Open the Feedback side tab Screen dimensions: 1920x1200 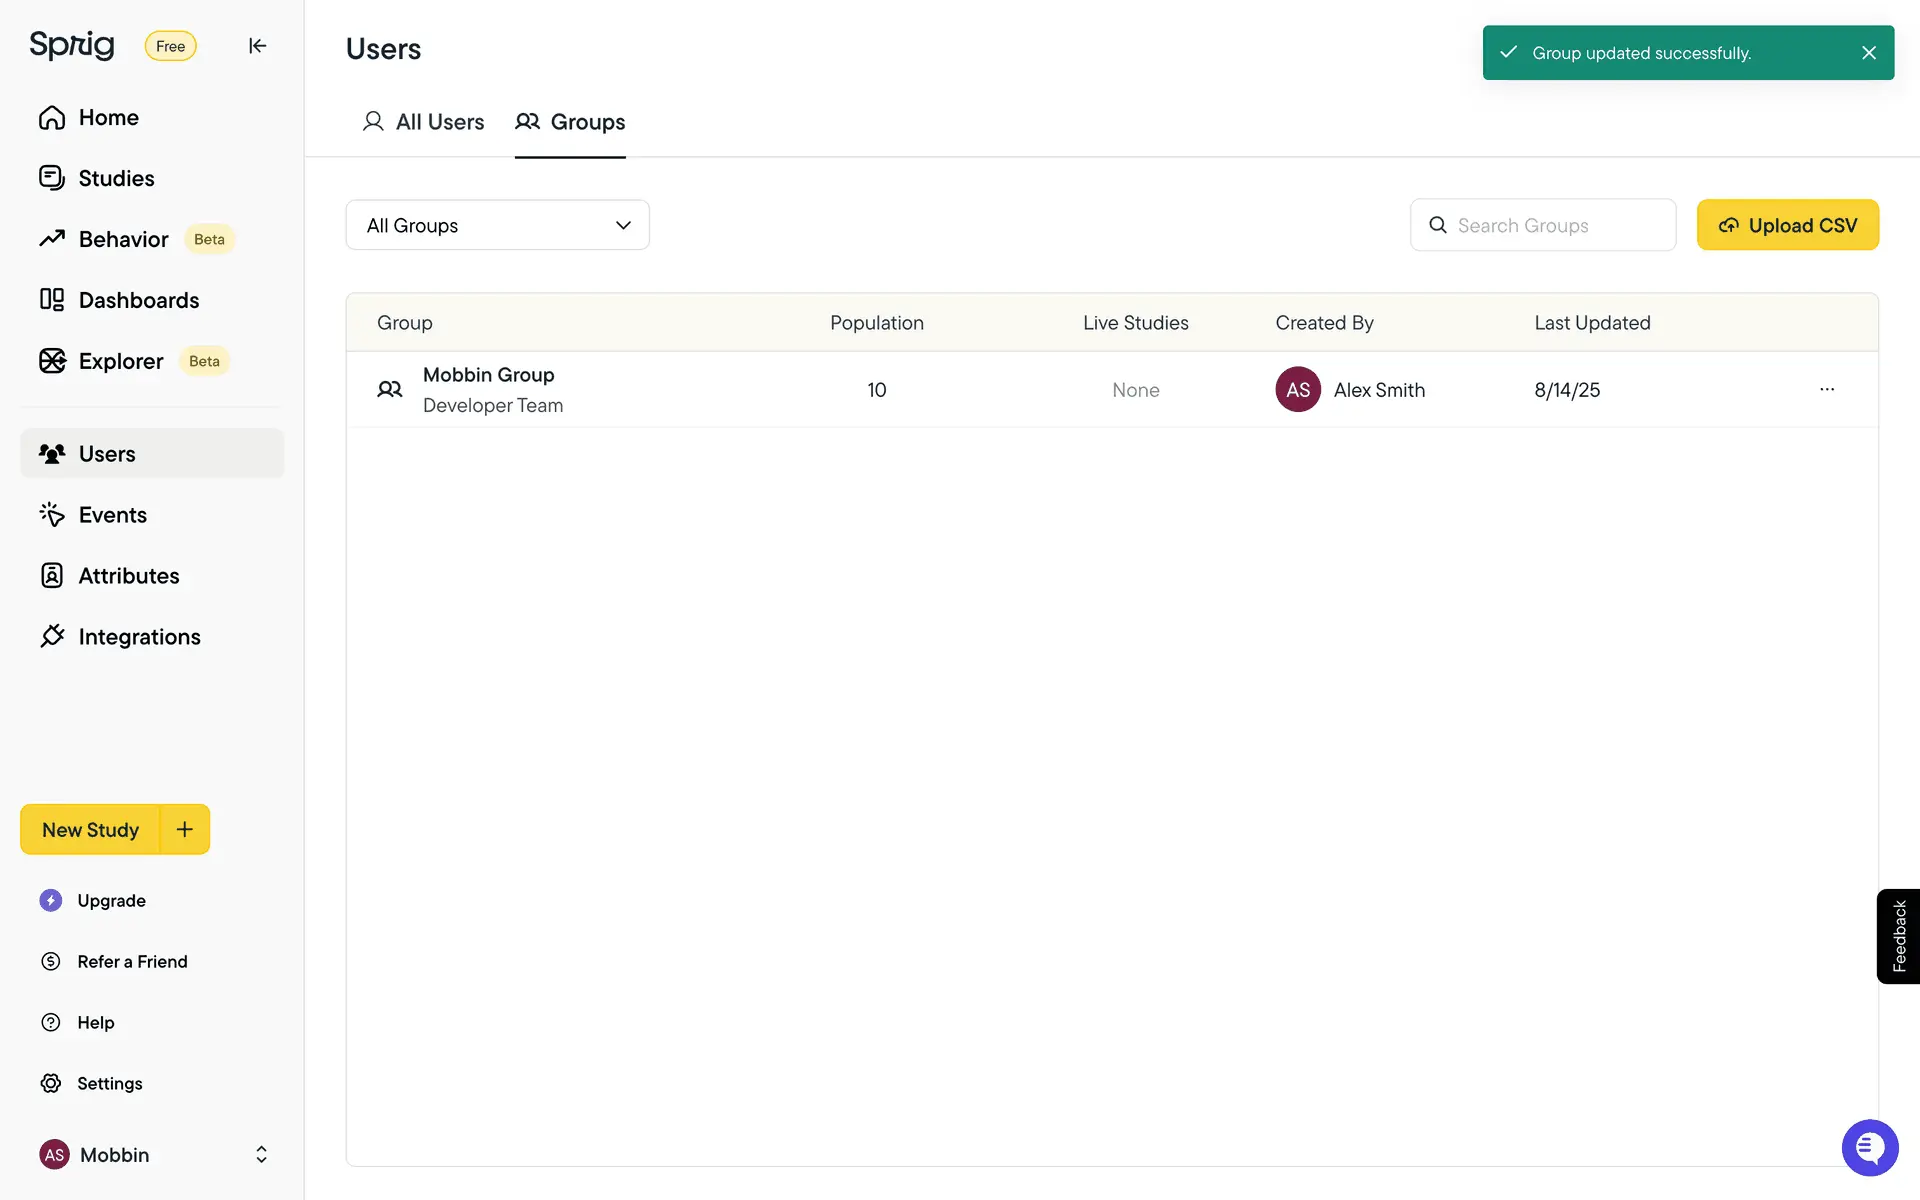click(1898, 937)
